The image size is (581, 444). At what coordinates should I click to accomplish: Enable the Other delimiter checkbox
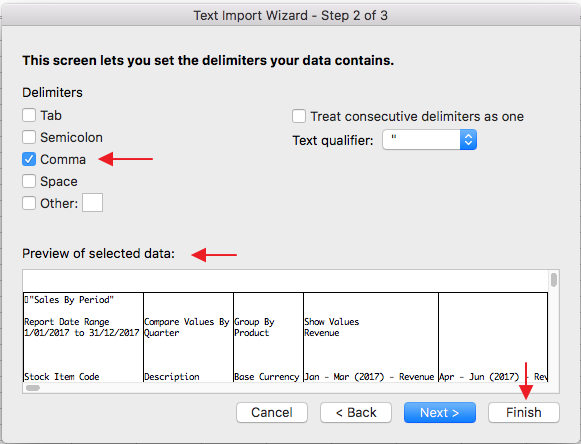(29, 203)
